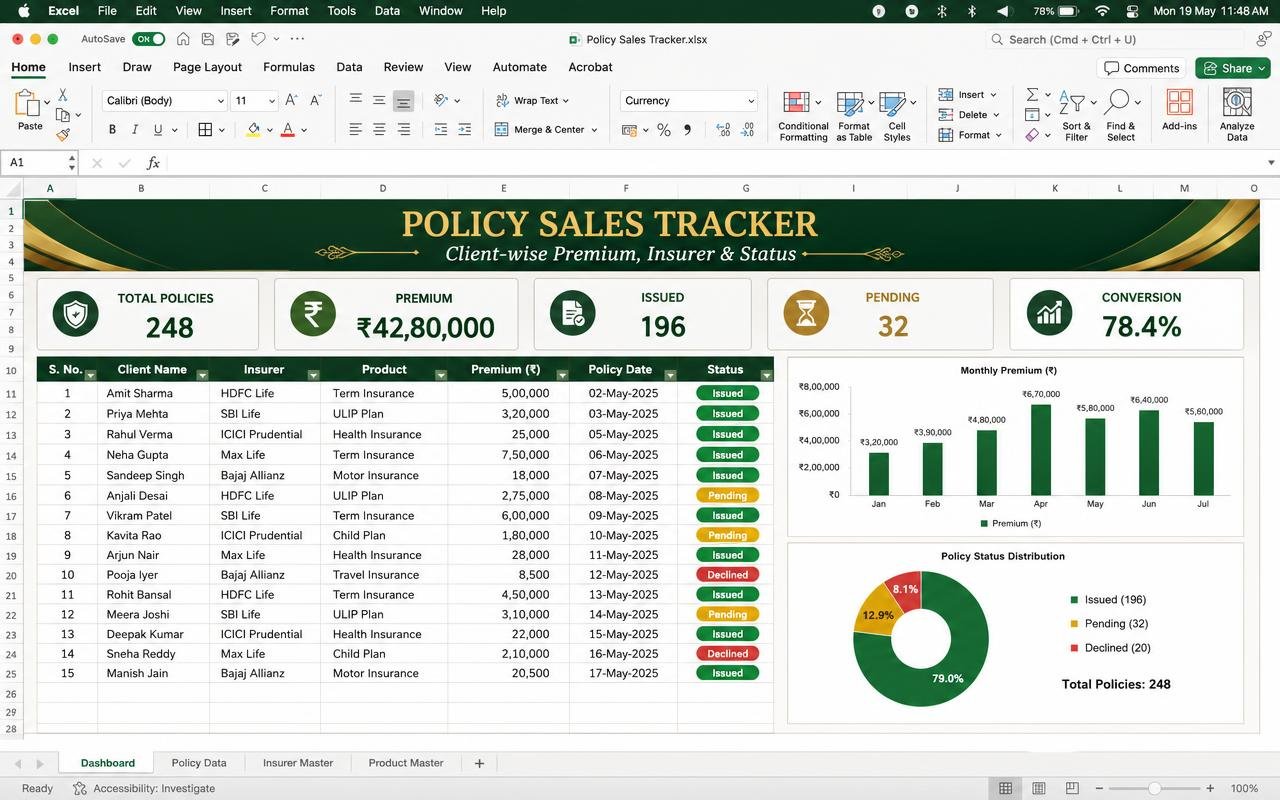Open the Product column filter dropdown
Image resolution: width=1280 pixels, height=800 pixels.
(441, 375)
